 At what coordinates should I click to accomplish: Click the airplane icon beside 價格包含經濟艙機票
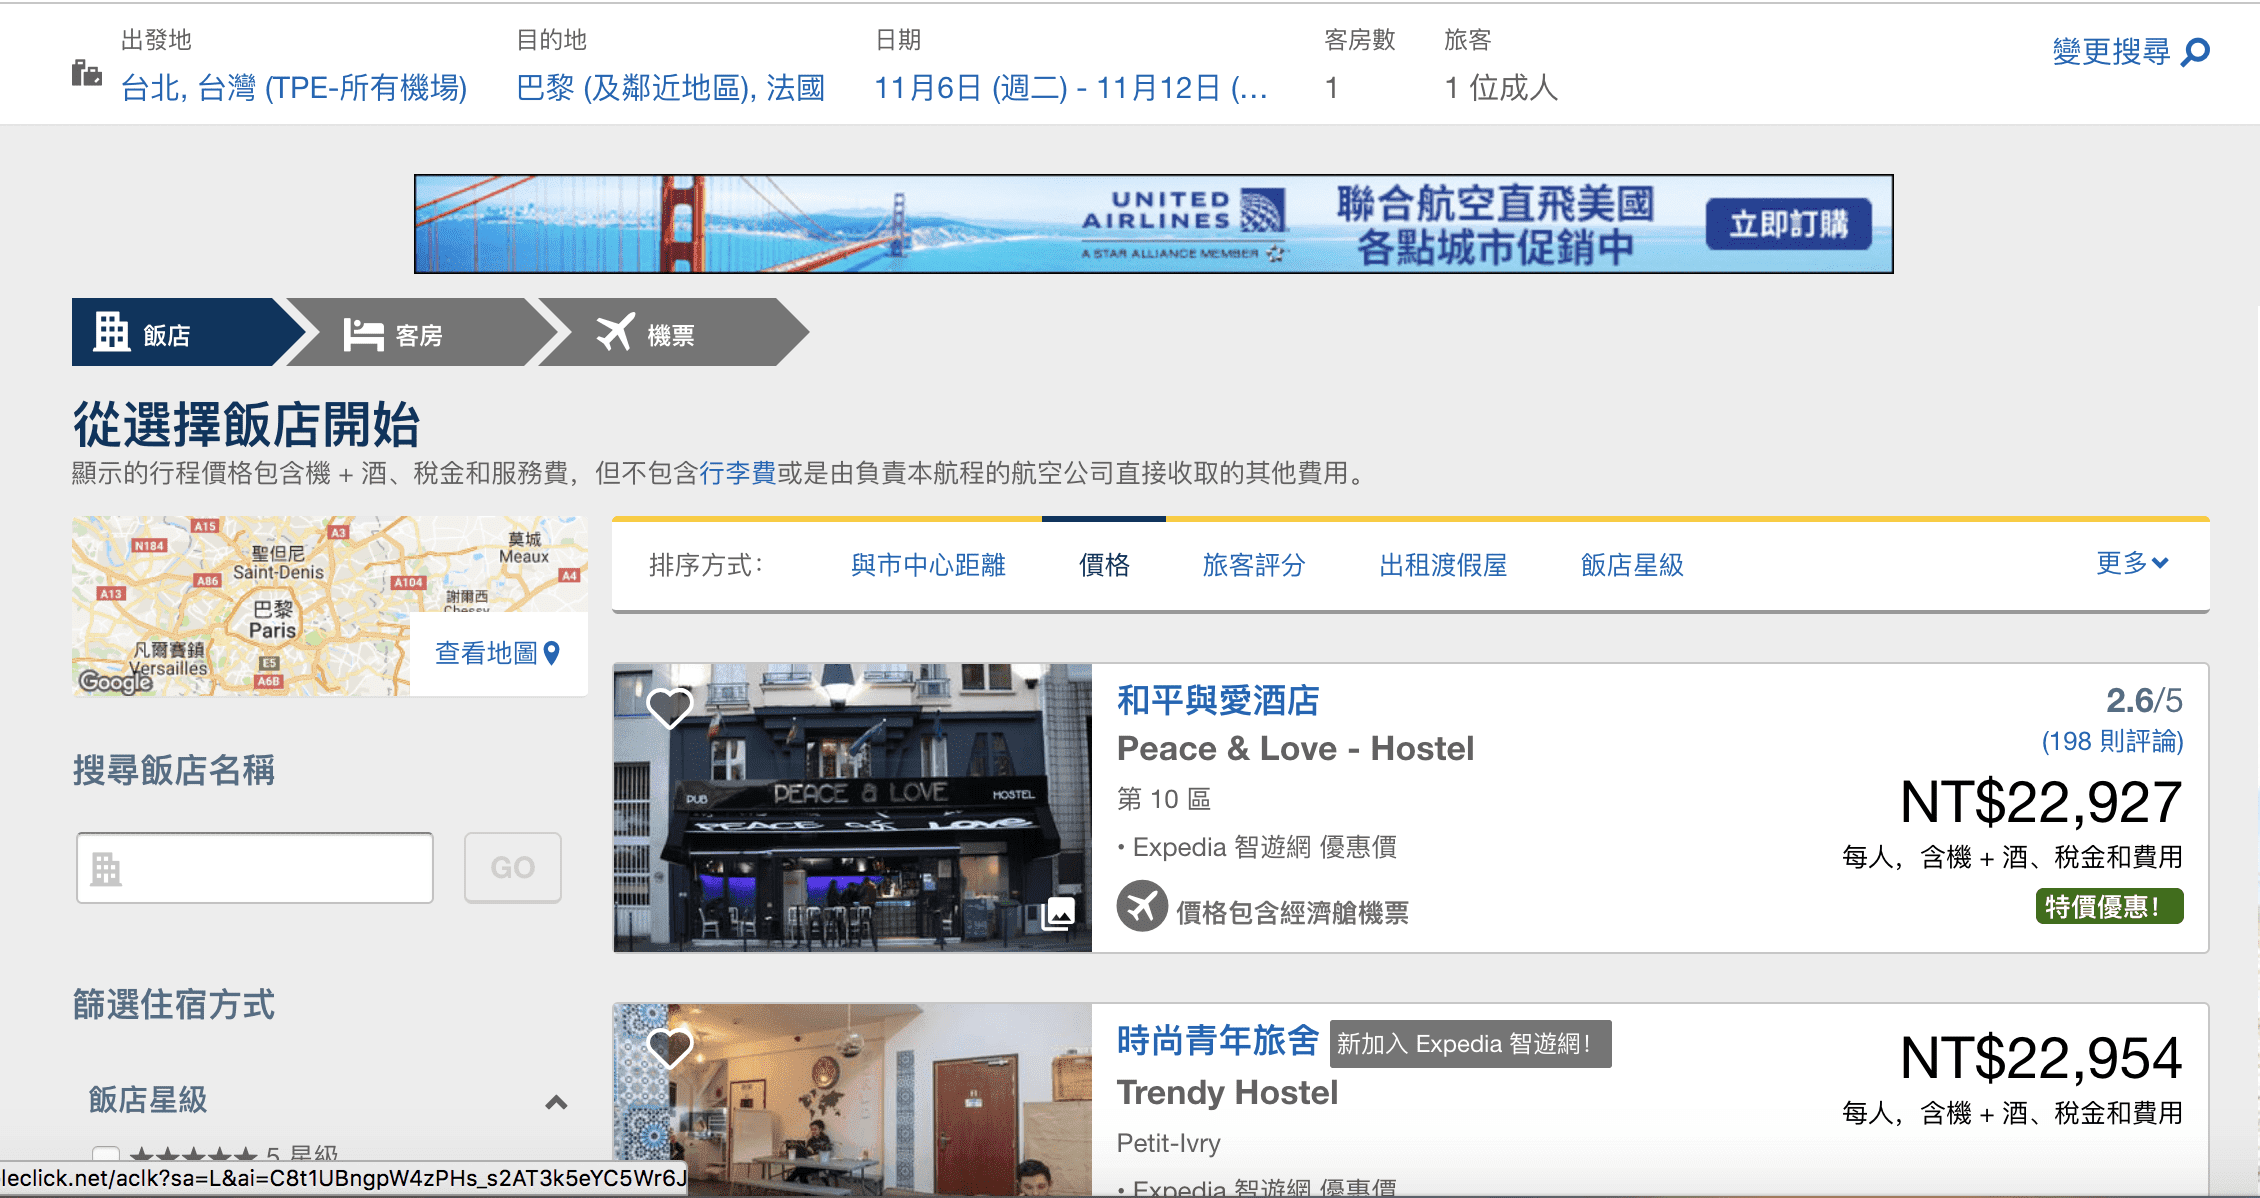[x=1142, y=906]
